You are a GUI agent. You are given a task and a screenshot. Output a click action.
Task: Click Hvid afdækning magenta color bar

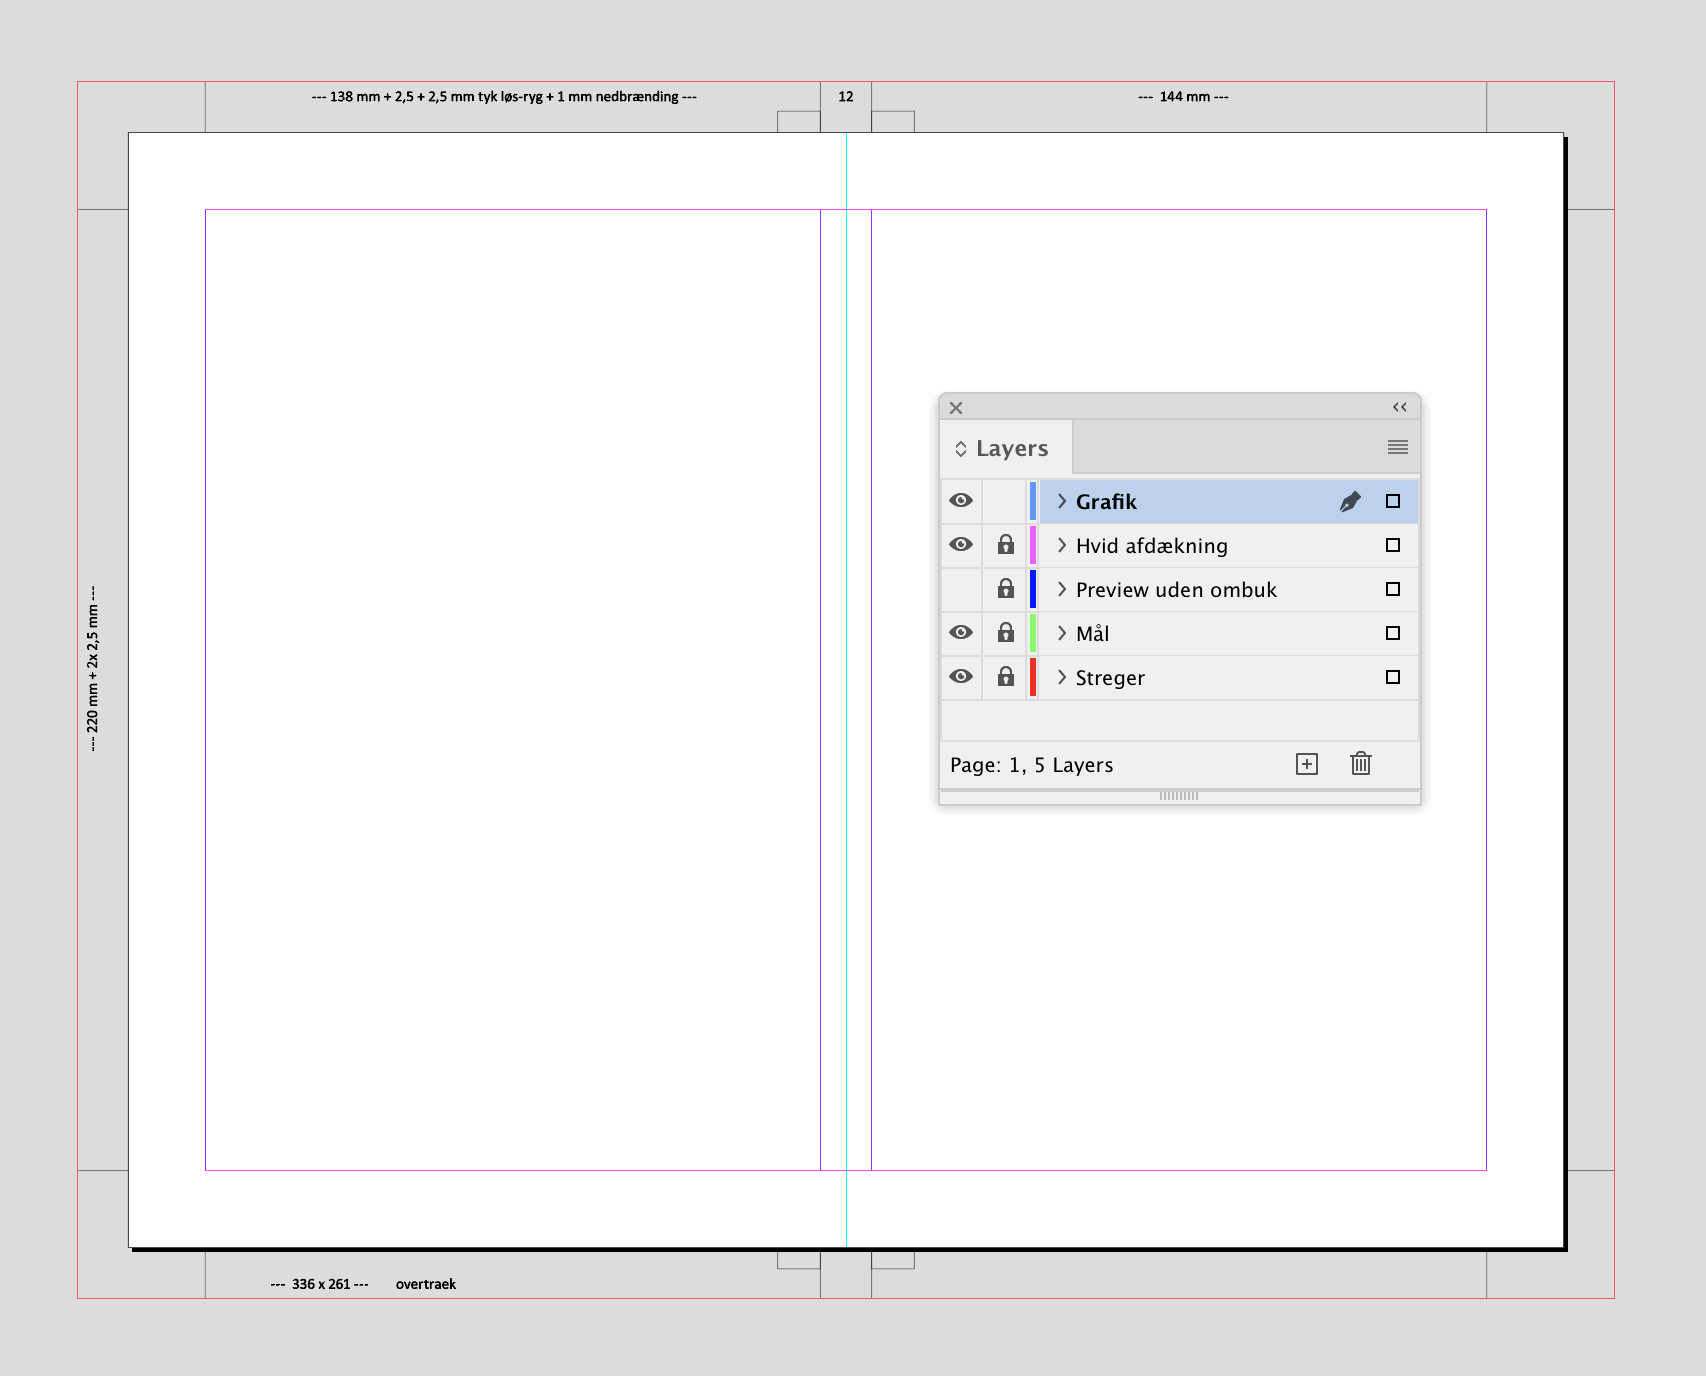click(1033, 545)
